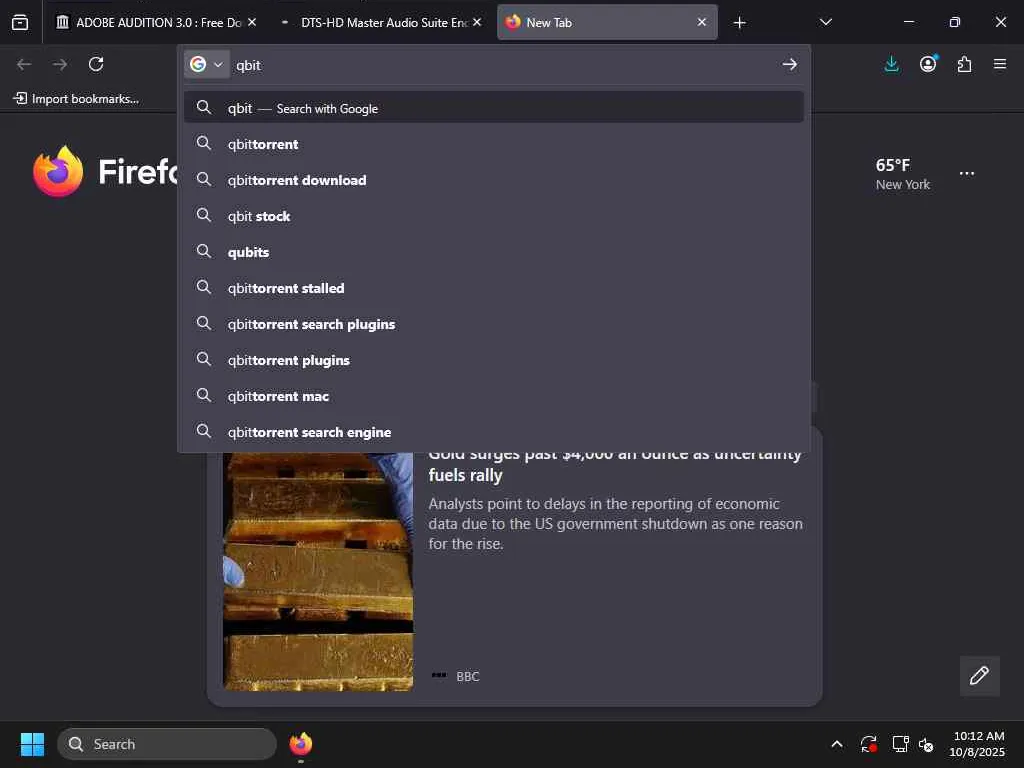Click the address bar containing qbit

pos(503,65)
